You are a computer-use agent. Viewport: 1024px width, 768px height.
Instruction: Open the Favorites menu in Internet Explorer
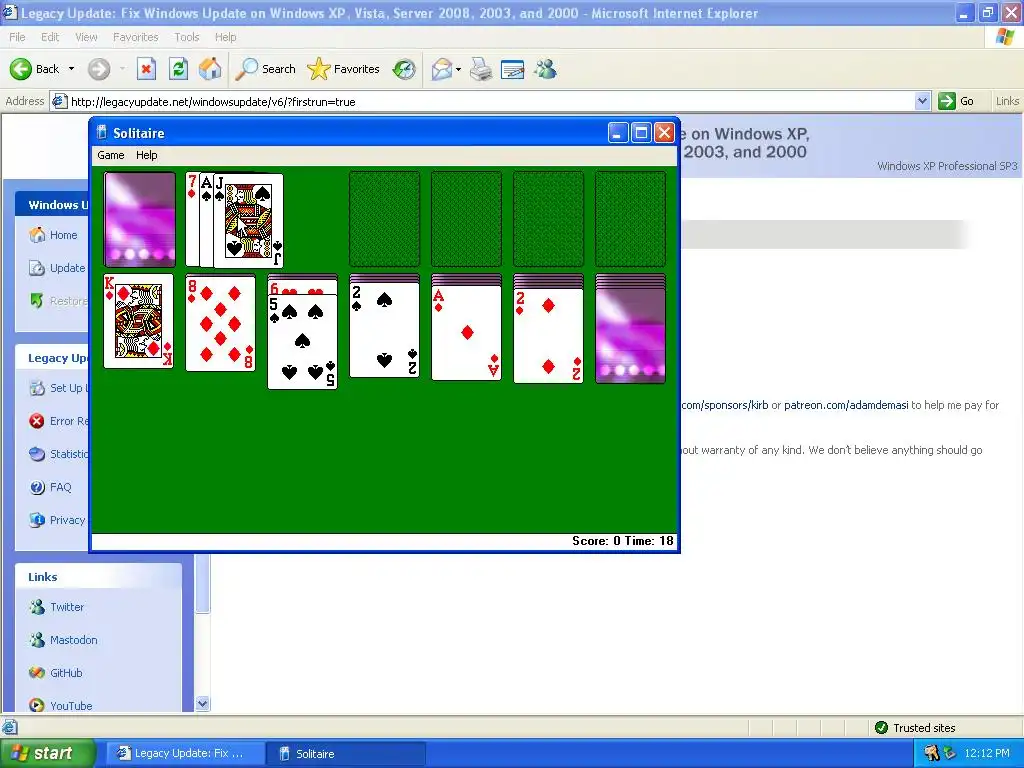(135, 37)
